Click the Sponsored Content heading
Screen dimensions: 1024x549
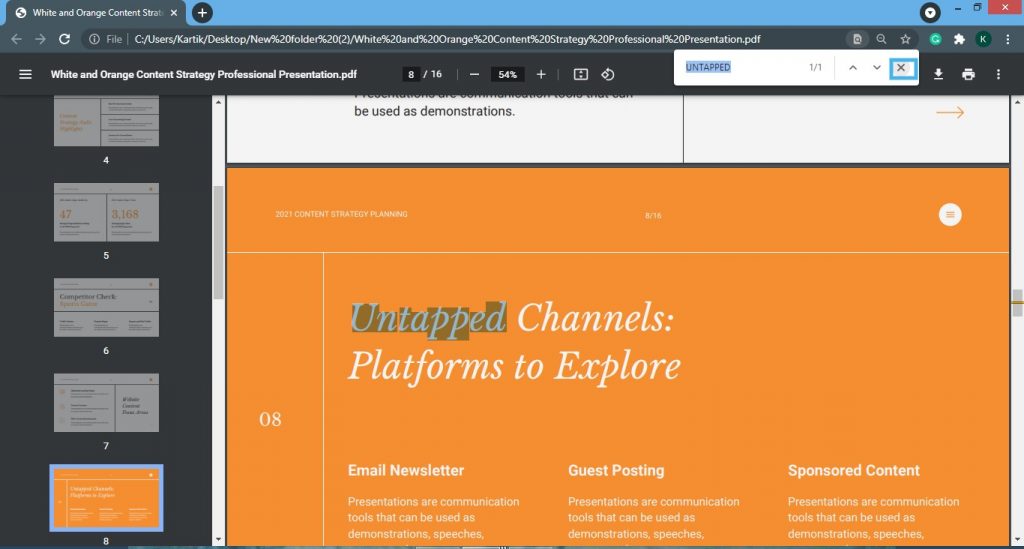854,470
